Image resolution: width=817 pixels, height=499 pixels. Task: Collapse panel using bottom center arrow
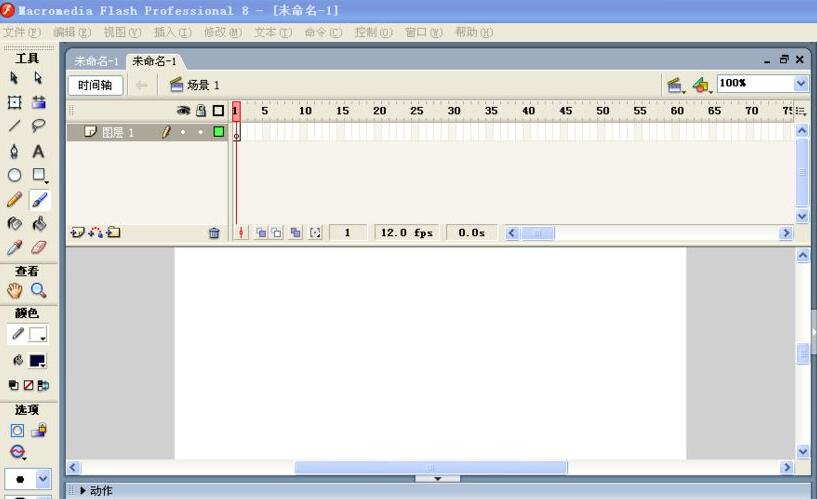438,478
